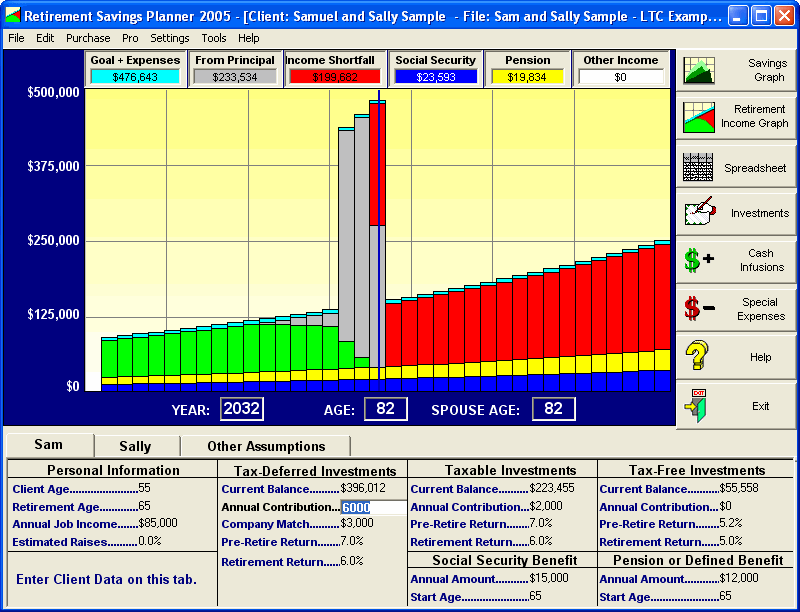Select the Company Match value $3,000
This screenshot has height=612, width=800.
pyautogui.click(x=357, y=523)
